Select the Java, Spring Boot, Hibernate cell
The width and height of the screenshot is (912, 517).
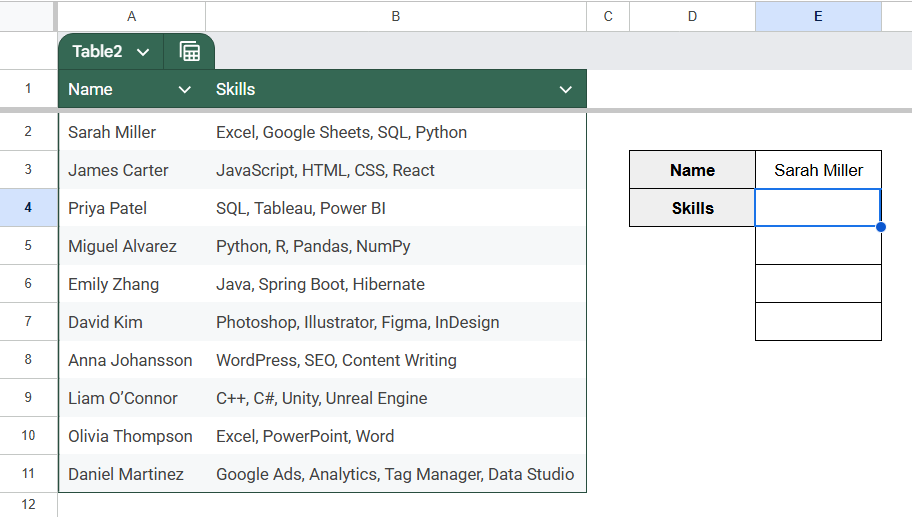coord(396,284)
